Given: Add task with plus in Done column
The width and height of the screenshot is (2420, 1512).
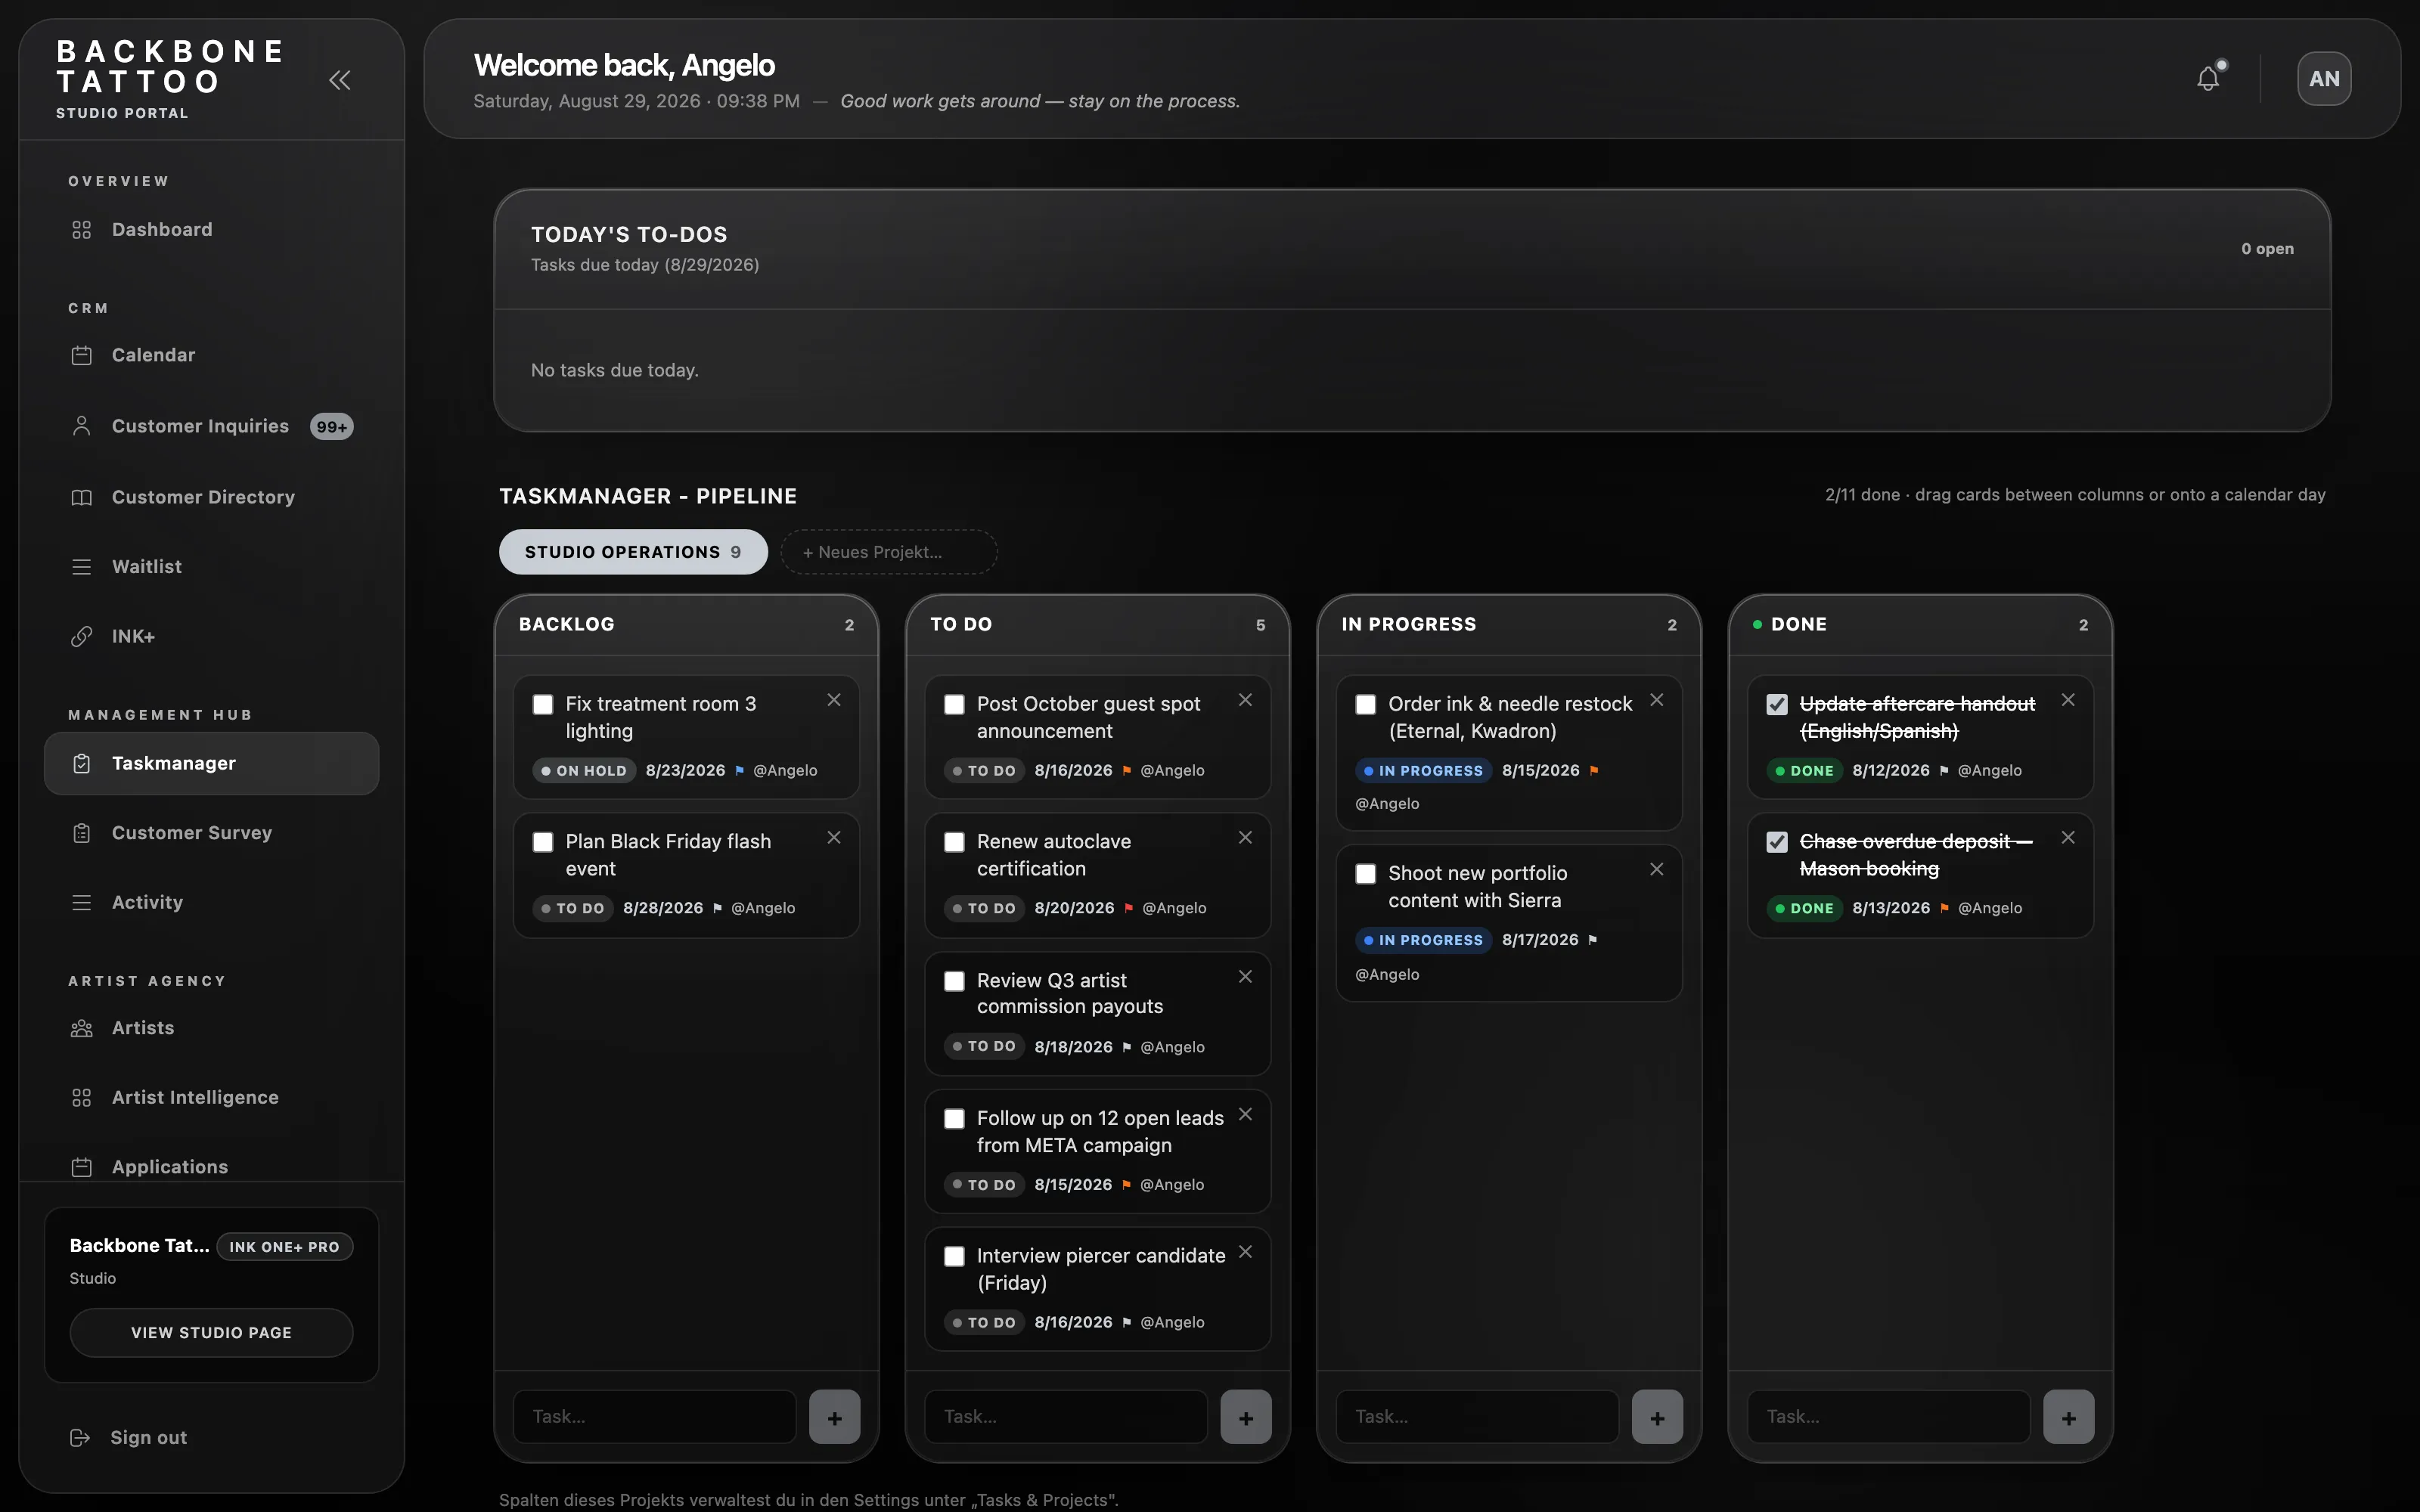Looking at the screenshot, I should [x=2069, y=1417].
